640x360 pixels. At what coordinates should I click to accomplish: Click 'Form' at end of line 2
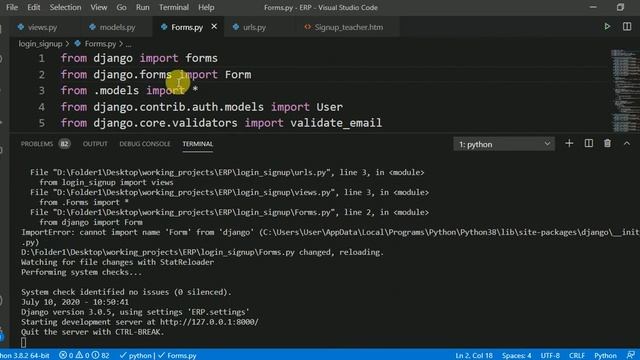pyautogui.click(x=238, y=75)
